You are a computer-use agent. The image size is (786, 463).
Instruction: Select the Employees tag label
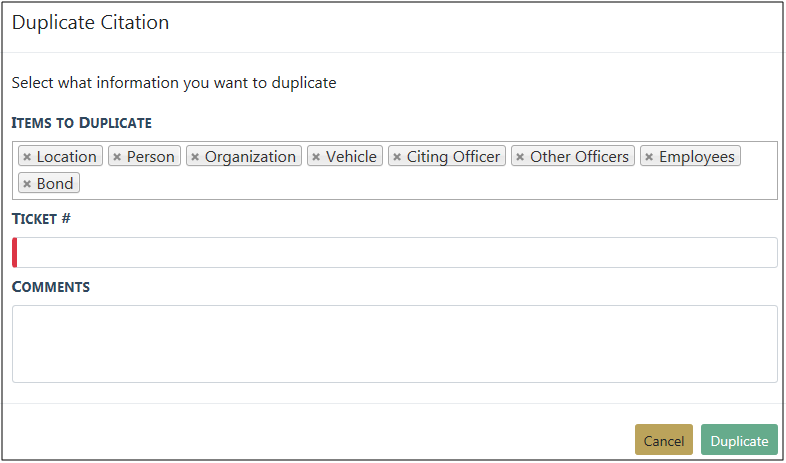697,157
